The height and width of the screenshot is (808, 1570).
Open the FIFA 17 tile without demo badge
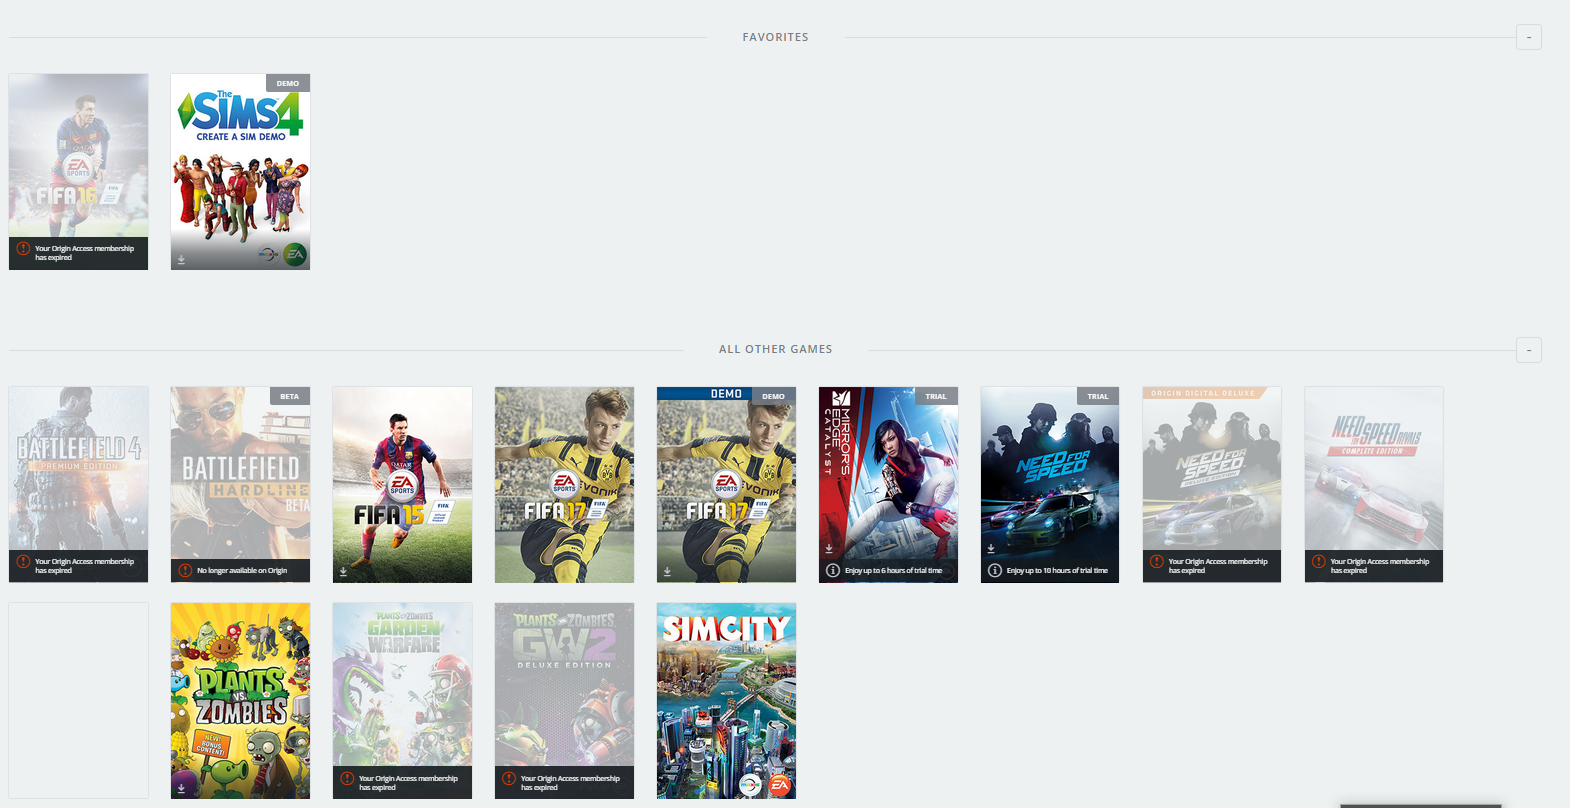pos(564,484)
